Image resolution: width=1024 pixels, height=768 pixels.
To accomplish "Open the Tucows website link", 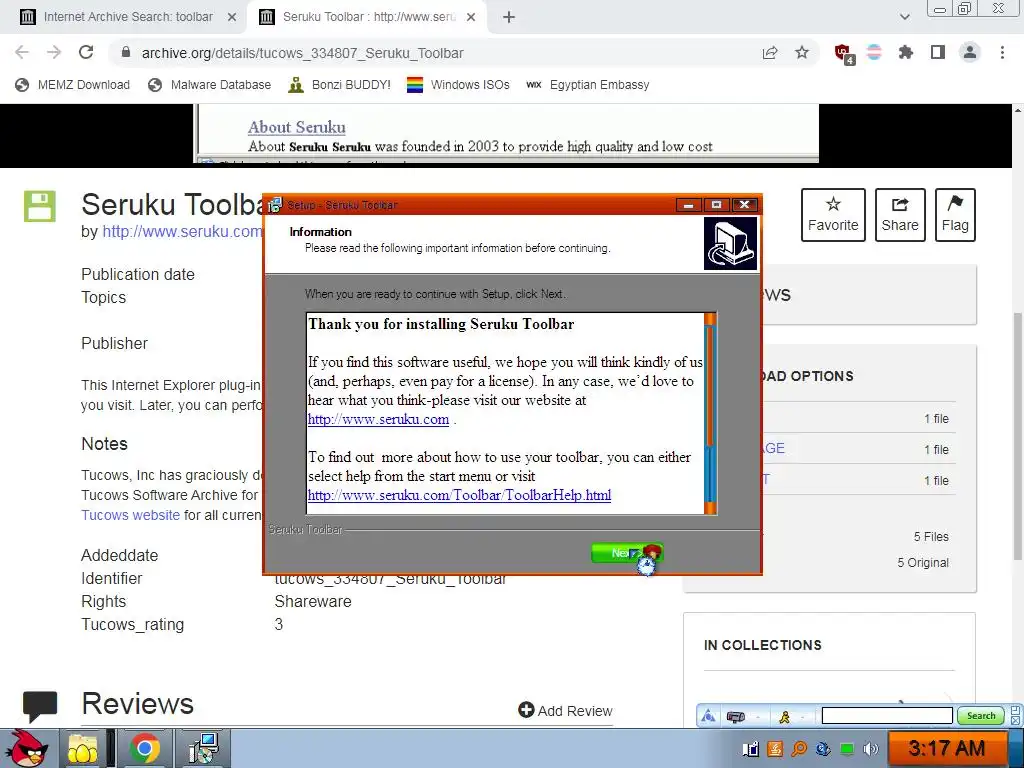I will coord(131,515).
